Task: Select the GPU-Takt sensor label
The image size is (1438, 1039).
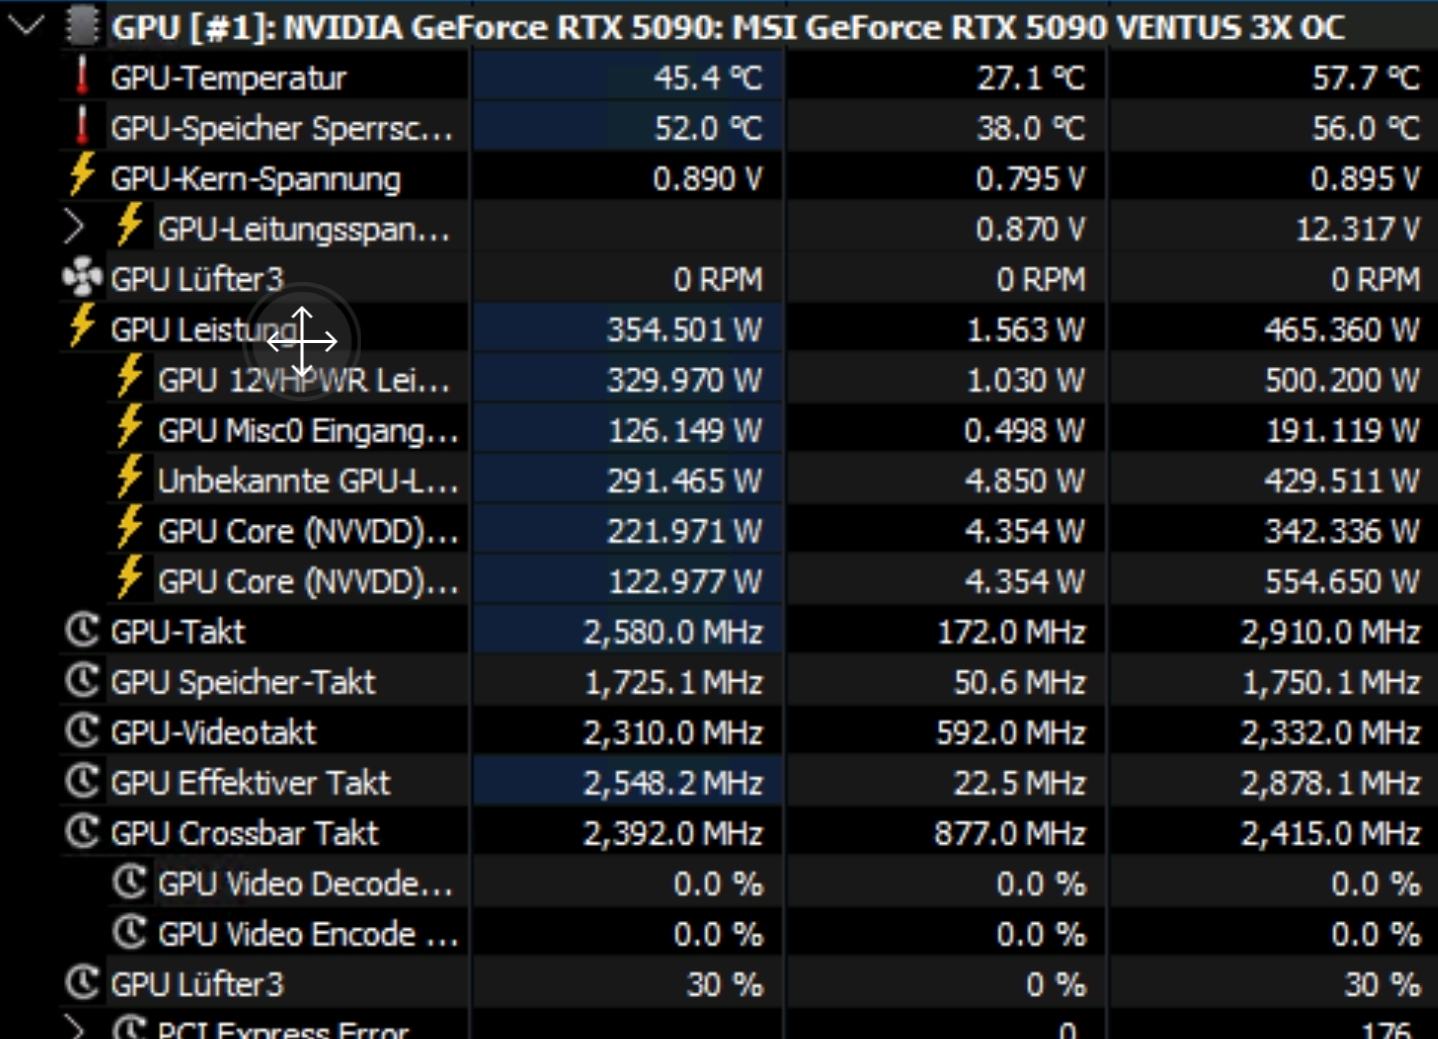Action: point(178,632)
